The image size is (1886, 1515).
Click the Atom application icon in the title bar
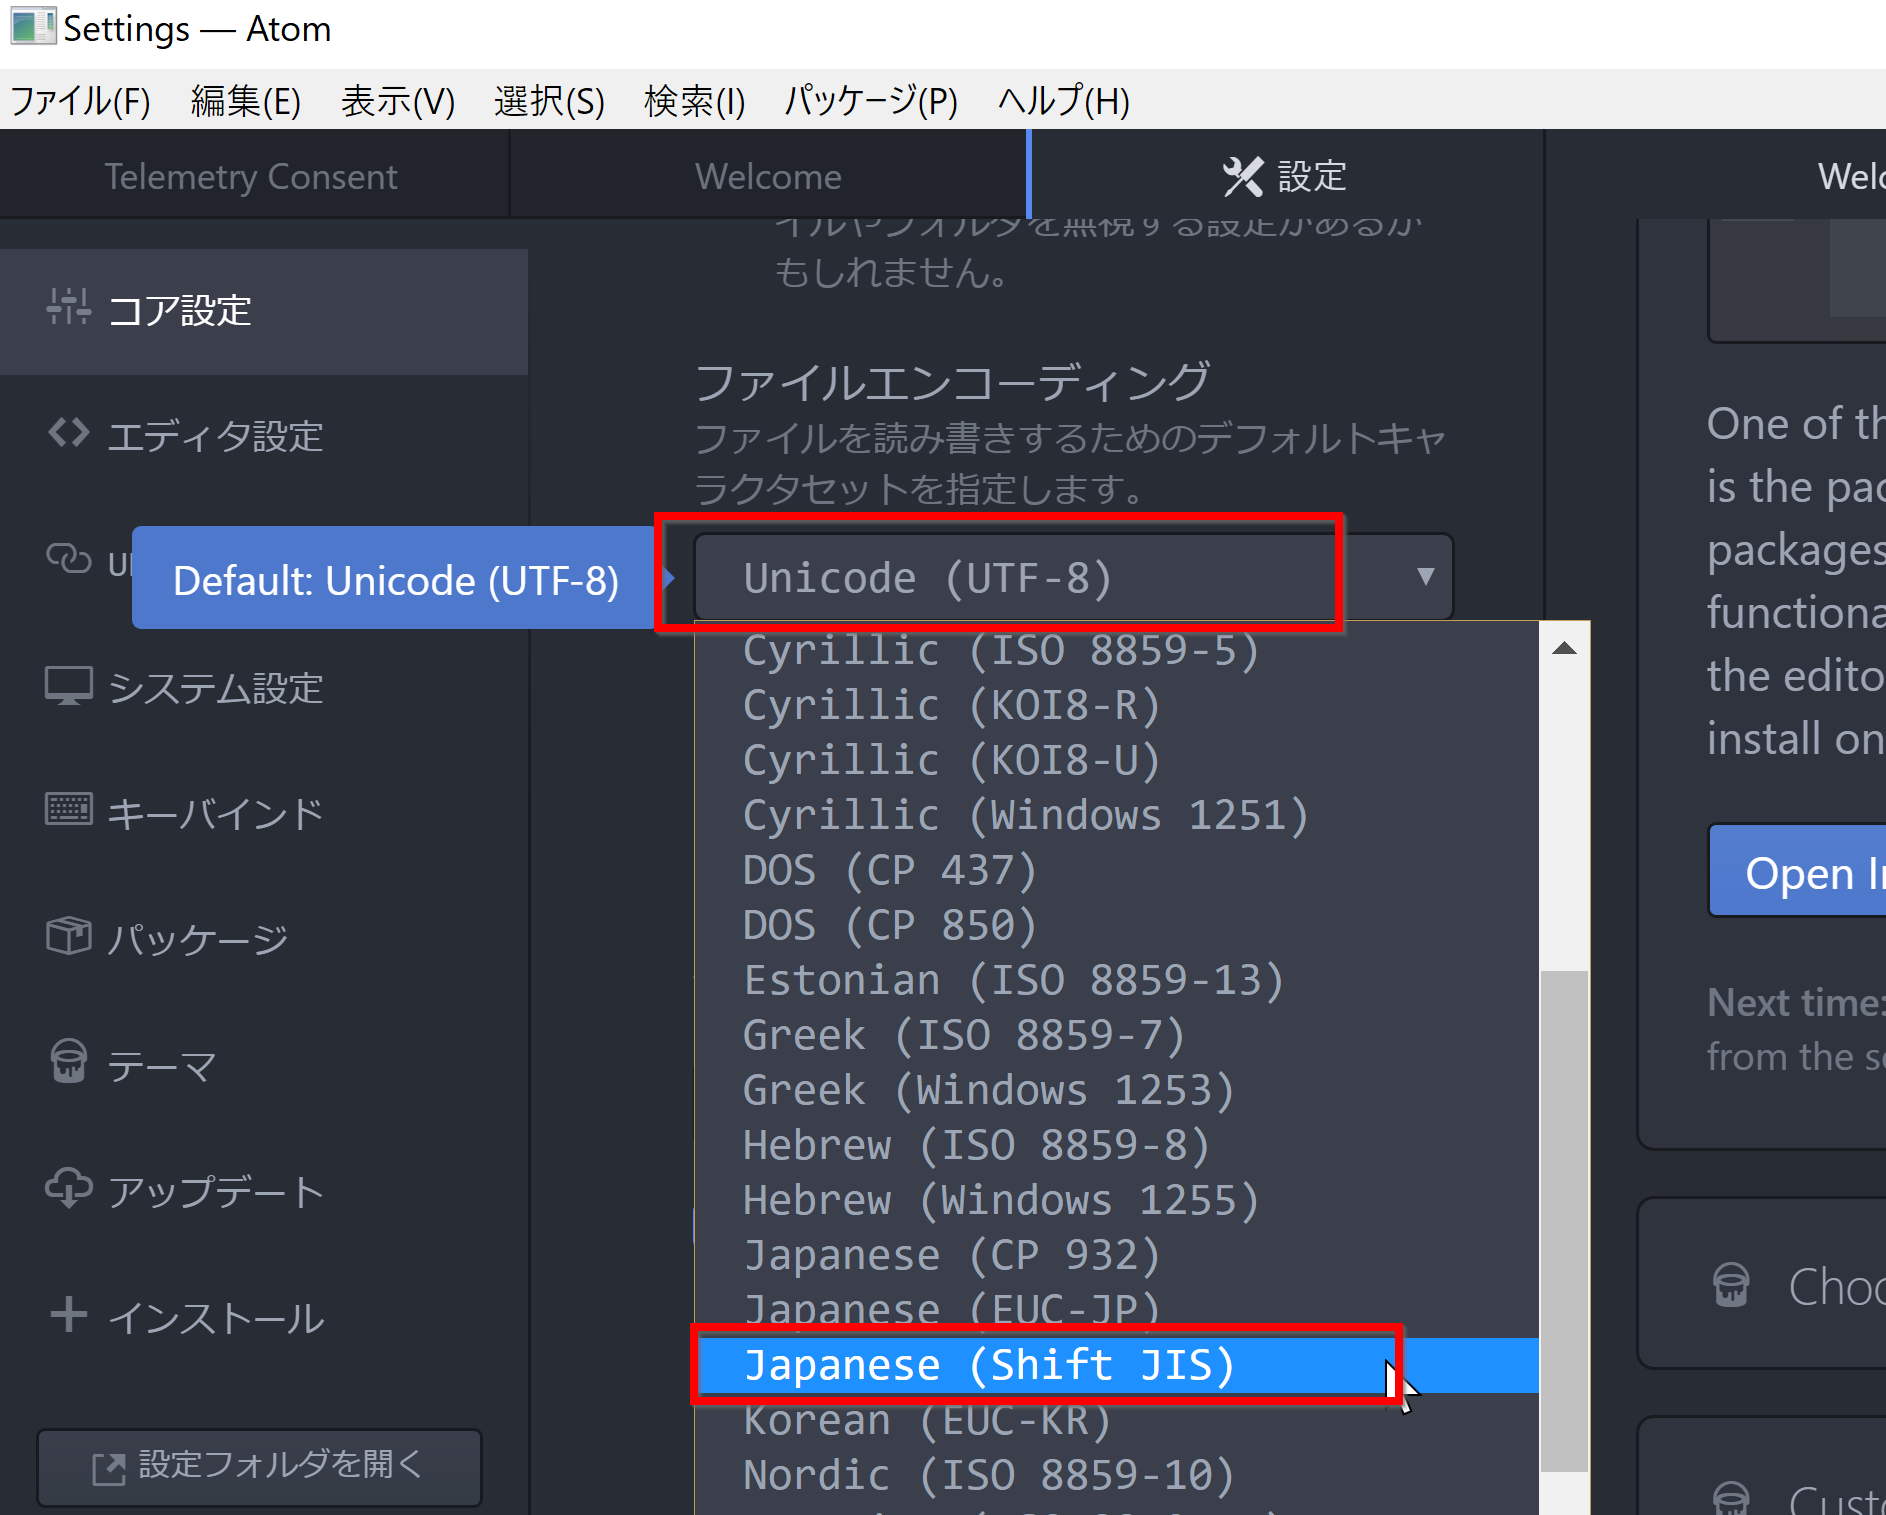tap(33, 27)
